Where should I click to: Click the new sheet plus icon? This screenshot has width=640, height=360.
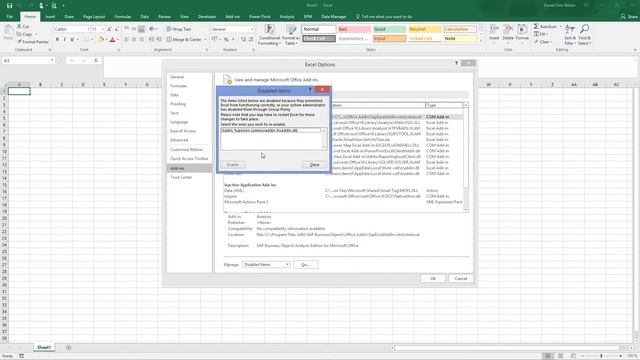click(69, 348)
